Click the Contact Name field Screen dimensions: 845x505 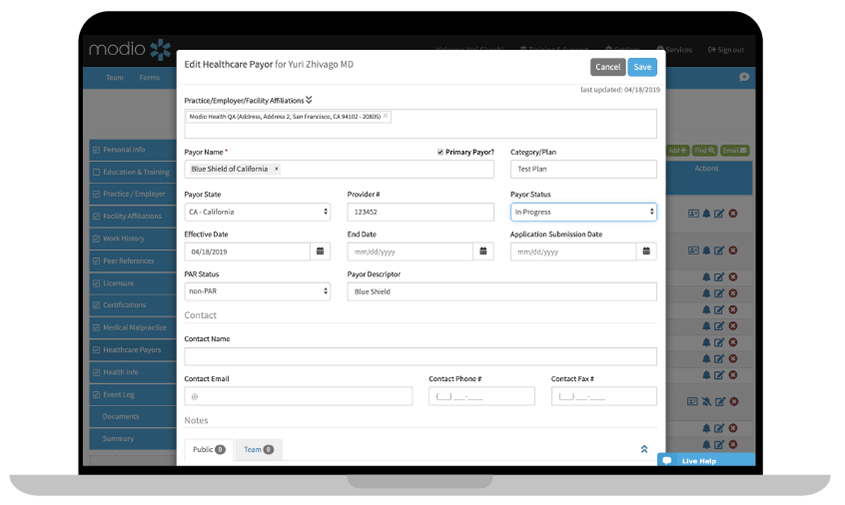point(420,356)
